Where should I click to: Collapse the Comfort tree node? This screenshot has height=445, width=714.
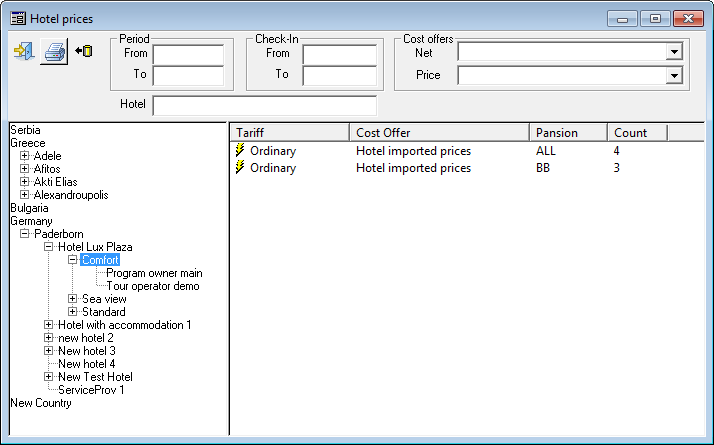click(73, 260)
